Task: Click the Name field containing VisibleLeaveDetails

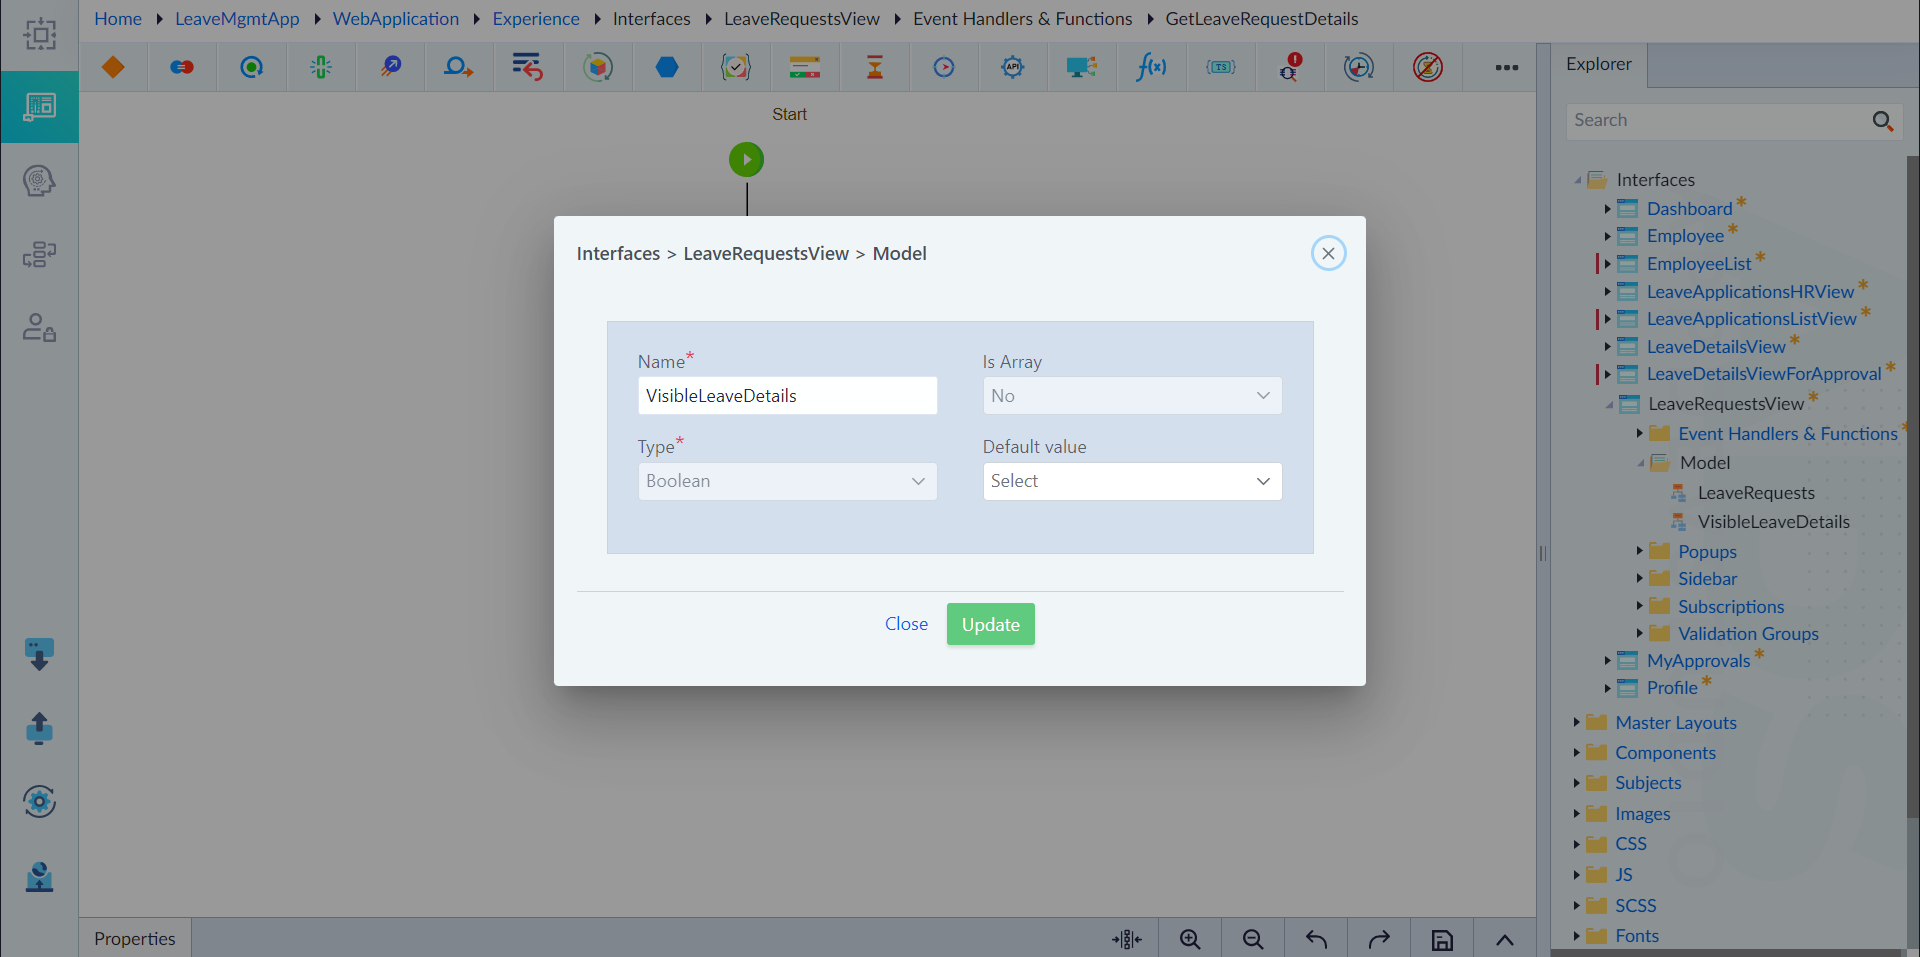Action: [787, 396]
